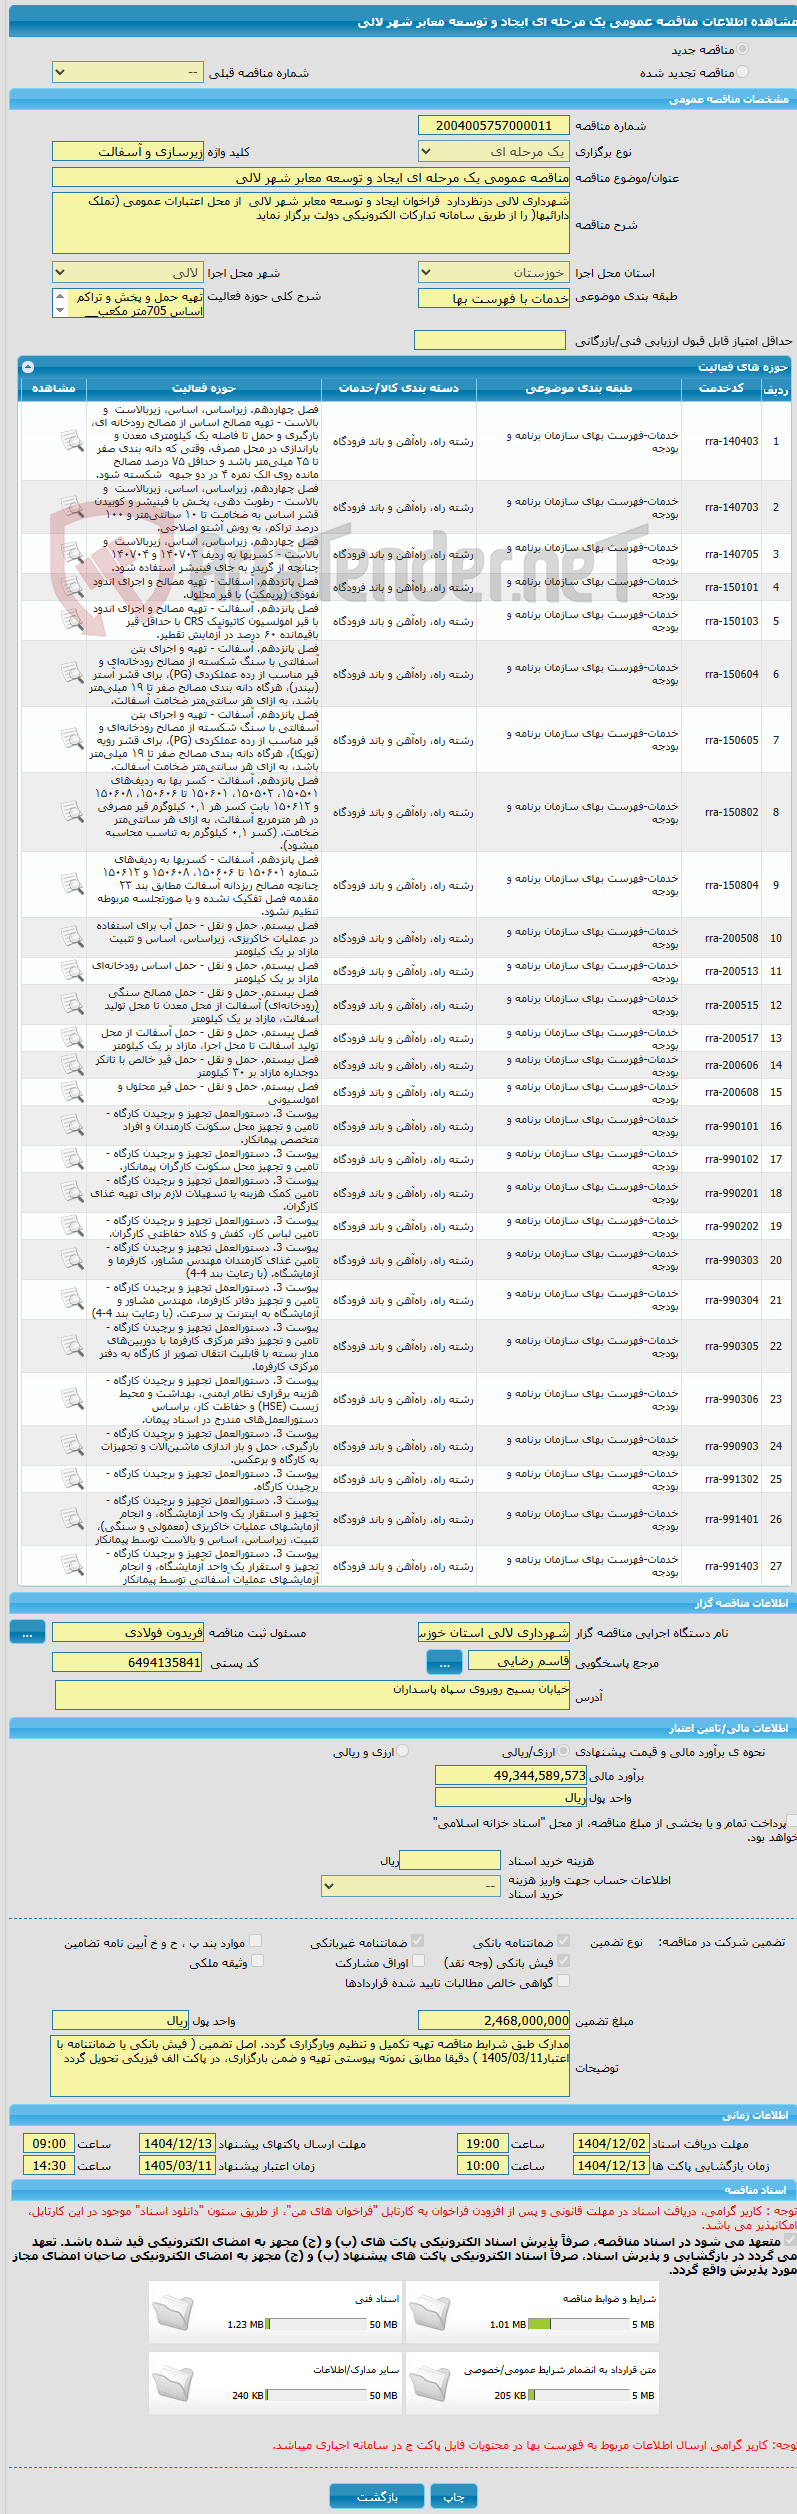The width and height of the screenshot is (797, 2514).
Task: Click the چاپ print button
Action: pyautogui.click(x=454, y=2497)
